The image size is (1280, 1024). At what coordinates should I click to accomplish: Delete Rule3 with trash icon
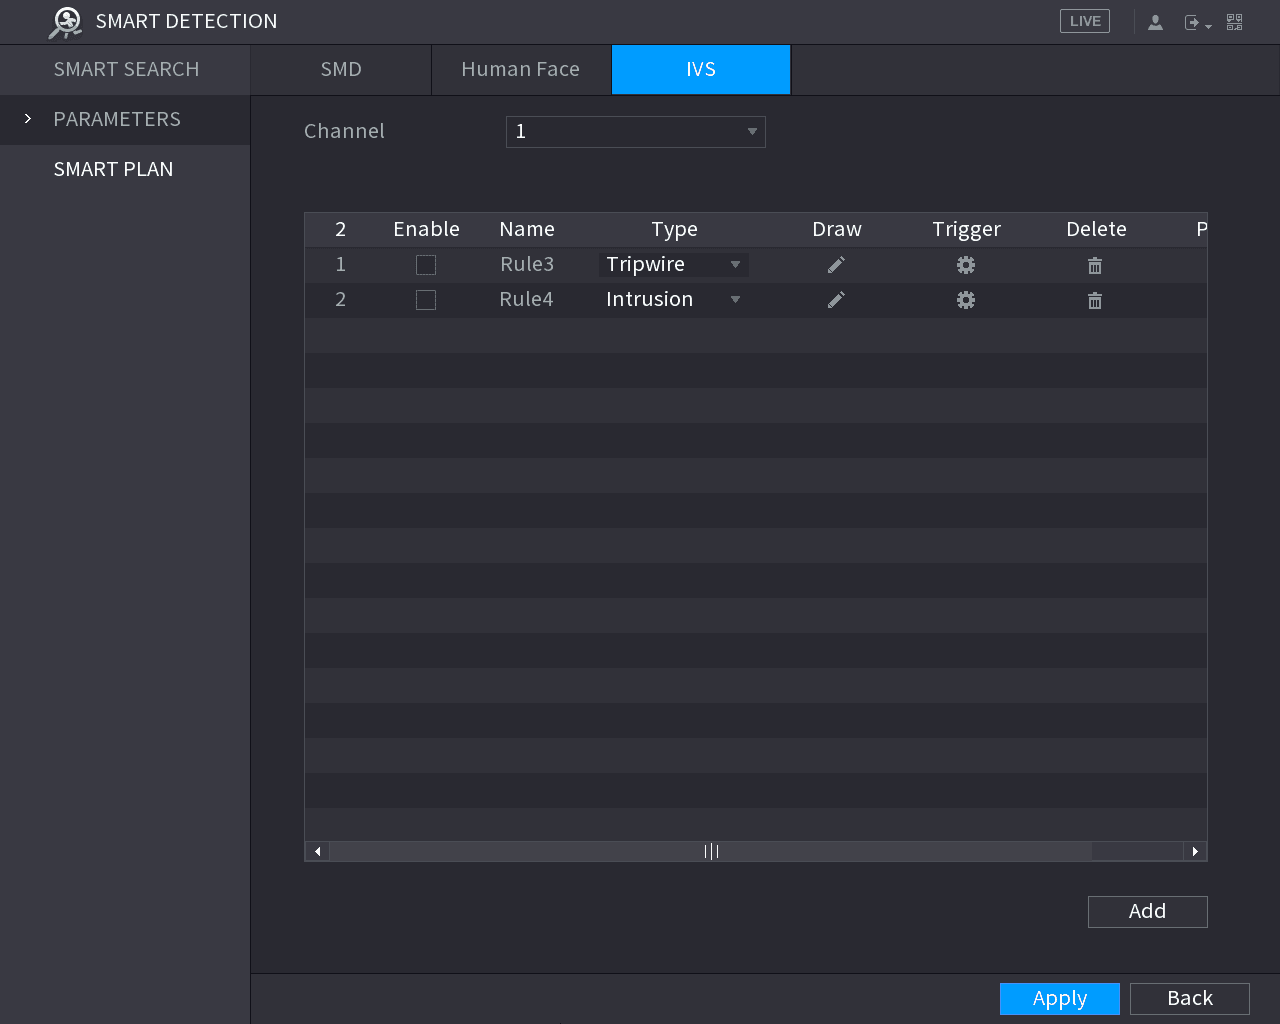pos(1095,265)
